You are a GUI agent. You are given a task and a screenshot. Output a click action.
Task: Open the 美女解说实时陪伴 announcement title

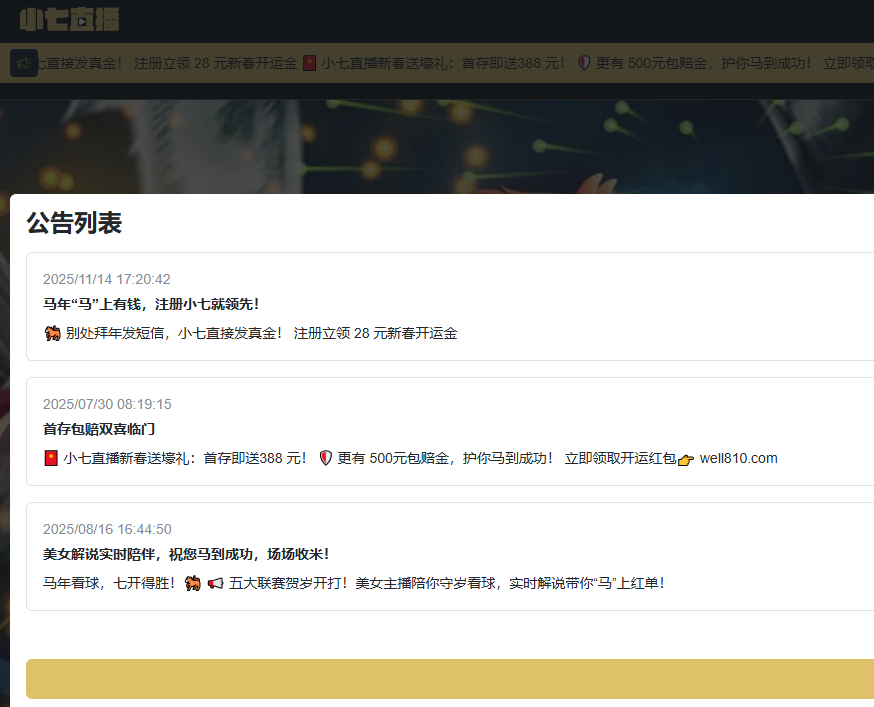[x=186, y=554]
